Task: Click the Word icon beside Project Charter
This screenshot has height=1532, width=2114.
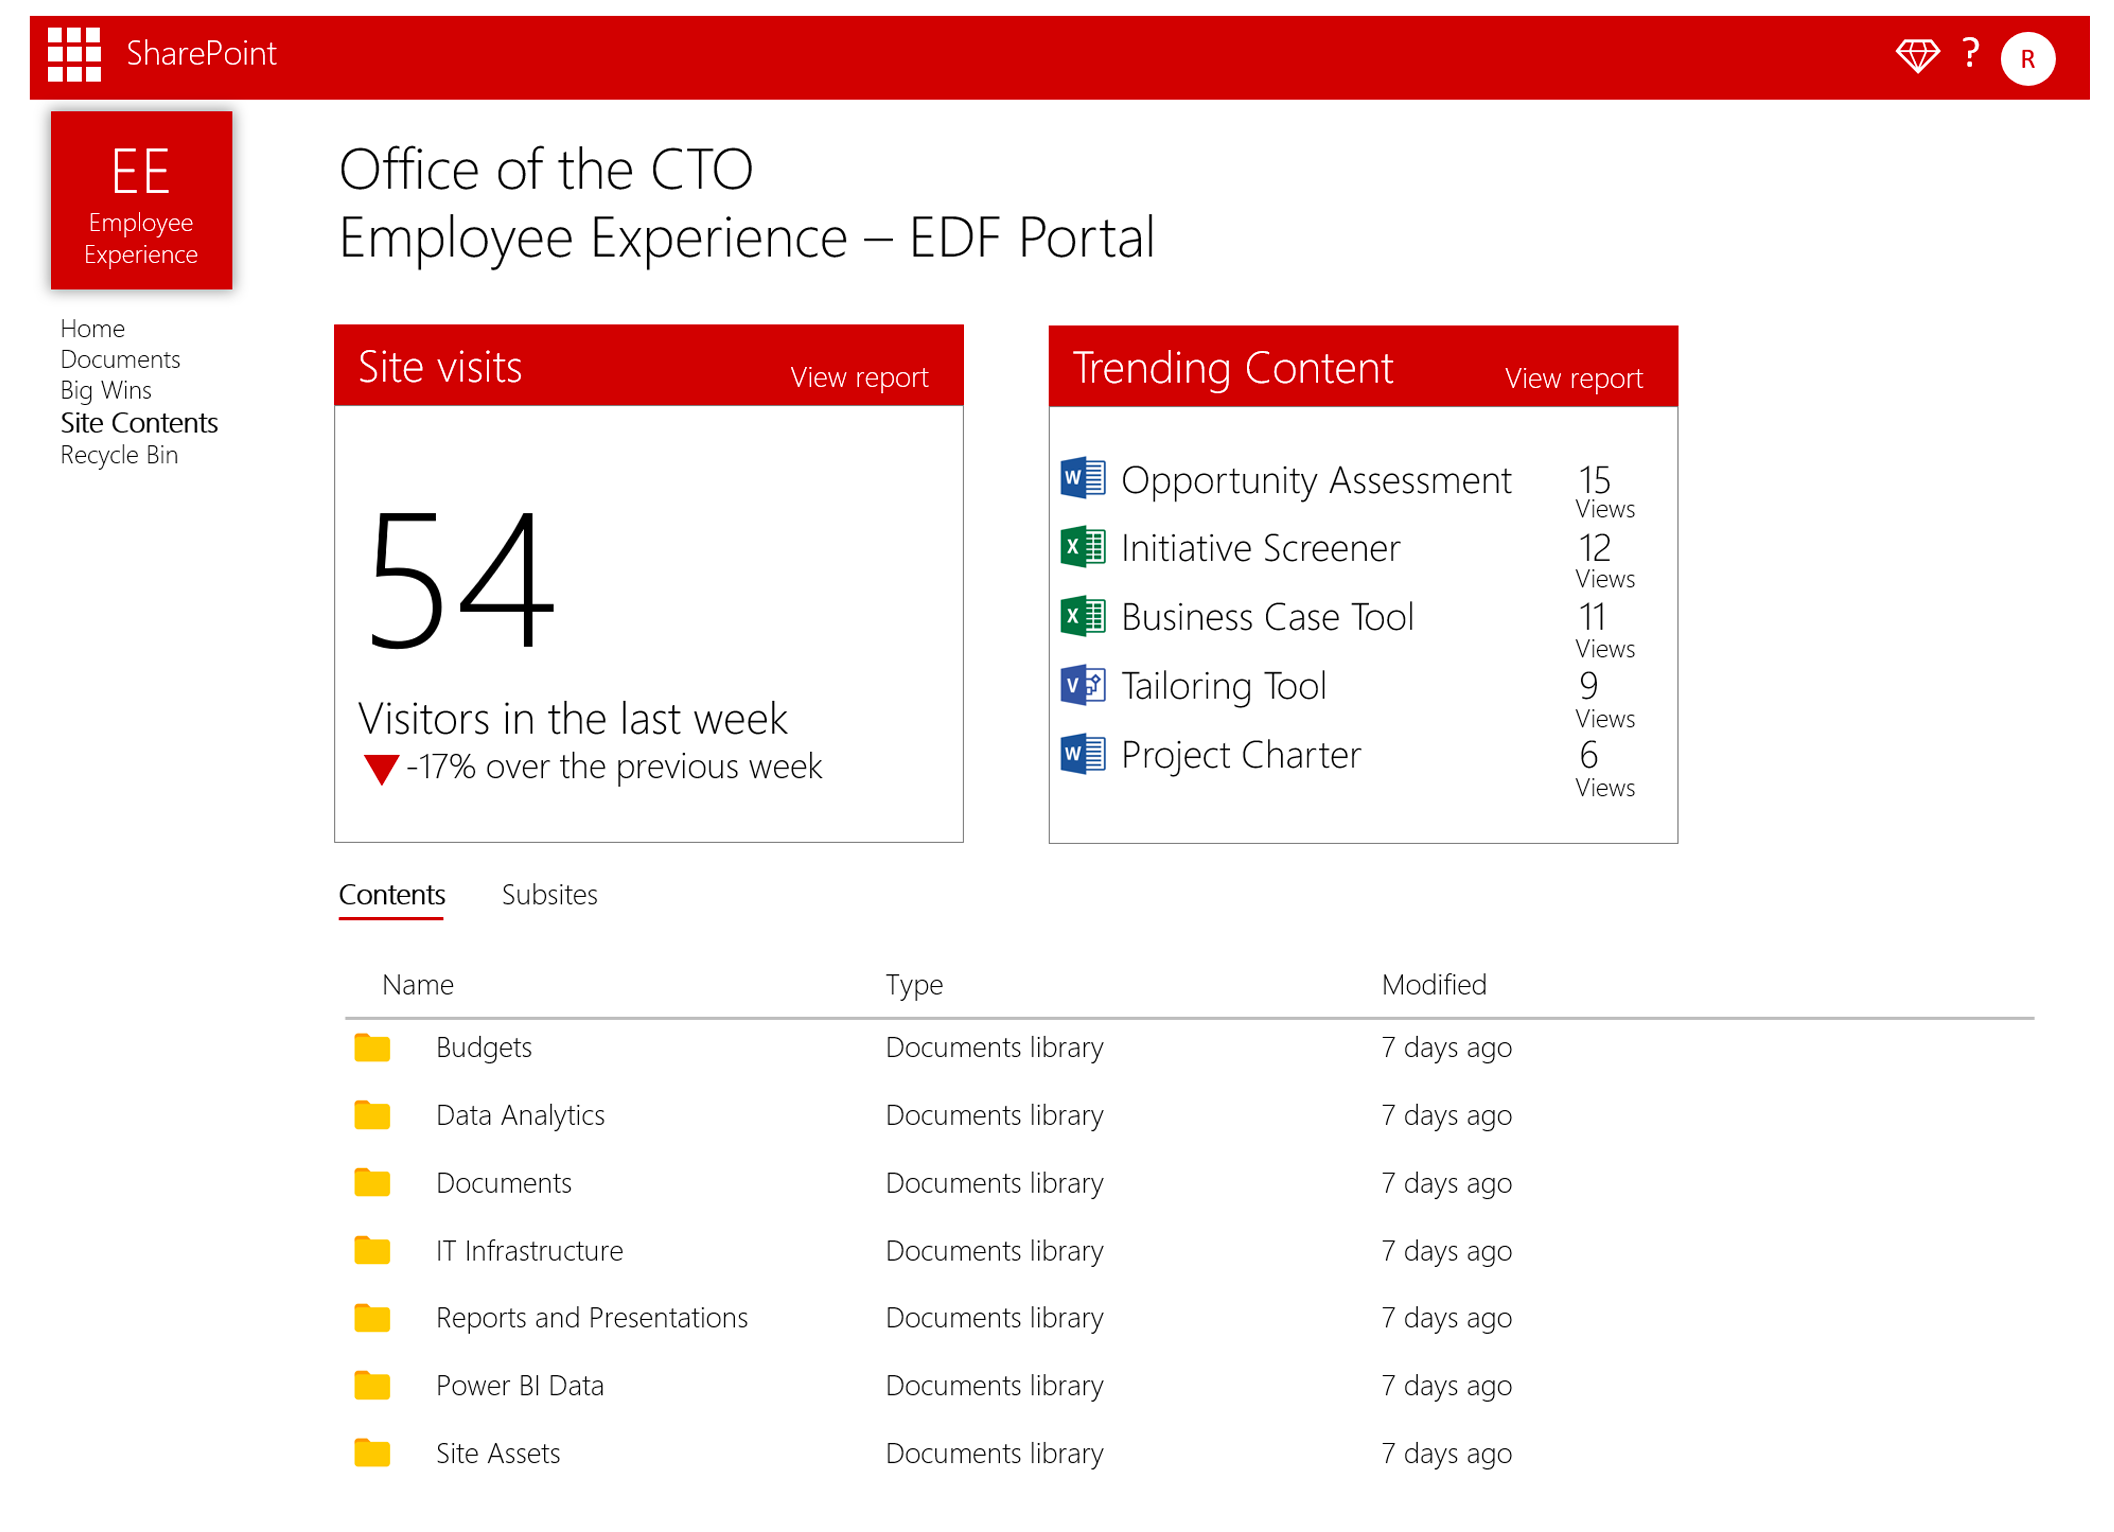Action: pos(1082,754)
